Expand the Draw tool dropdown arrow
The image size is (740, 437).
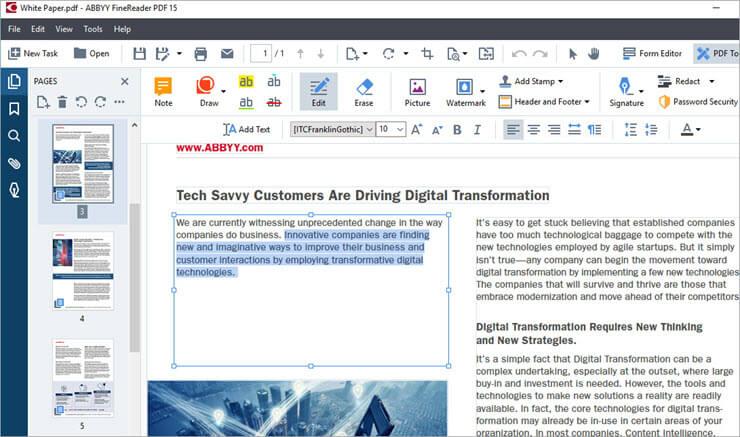tap(223, 92)
